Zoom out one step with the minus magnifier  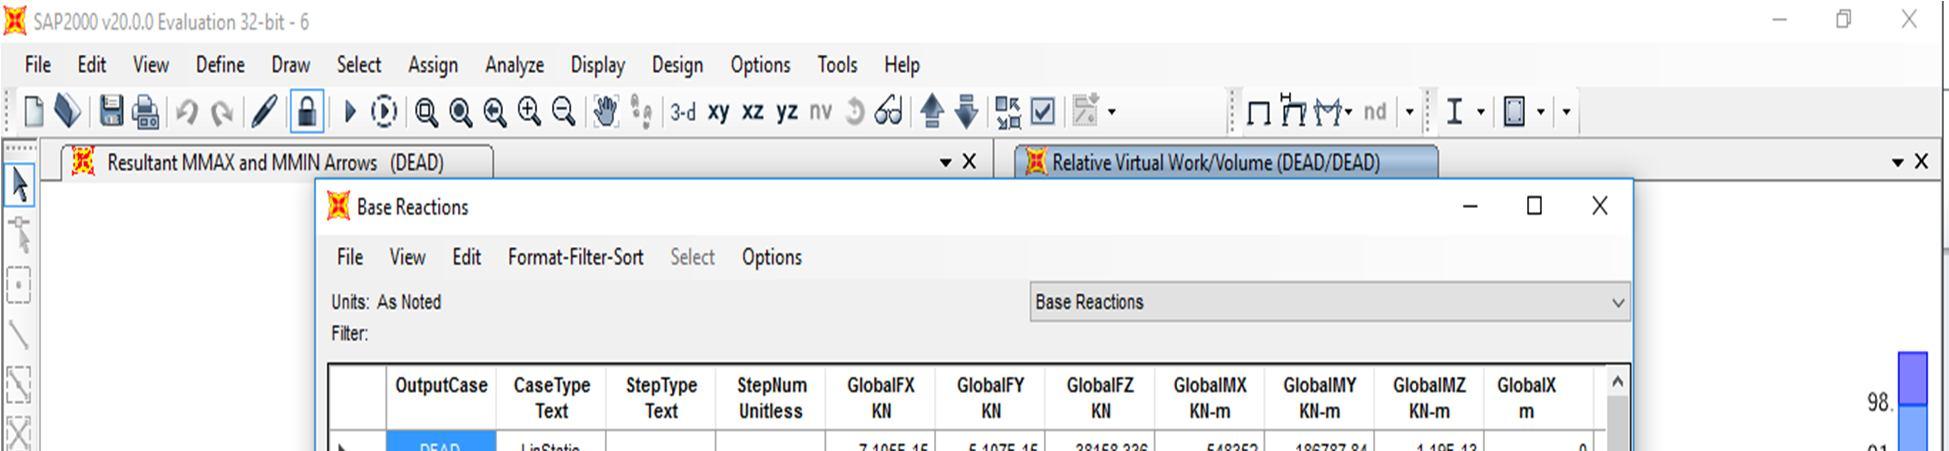[x=563, y=111]
